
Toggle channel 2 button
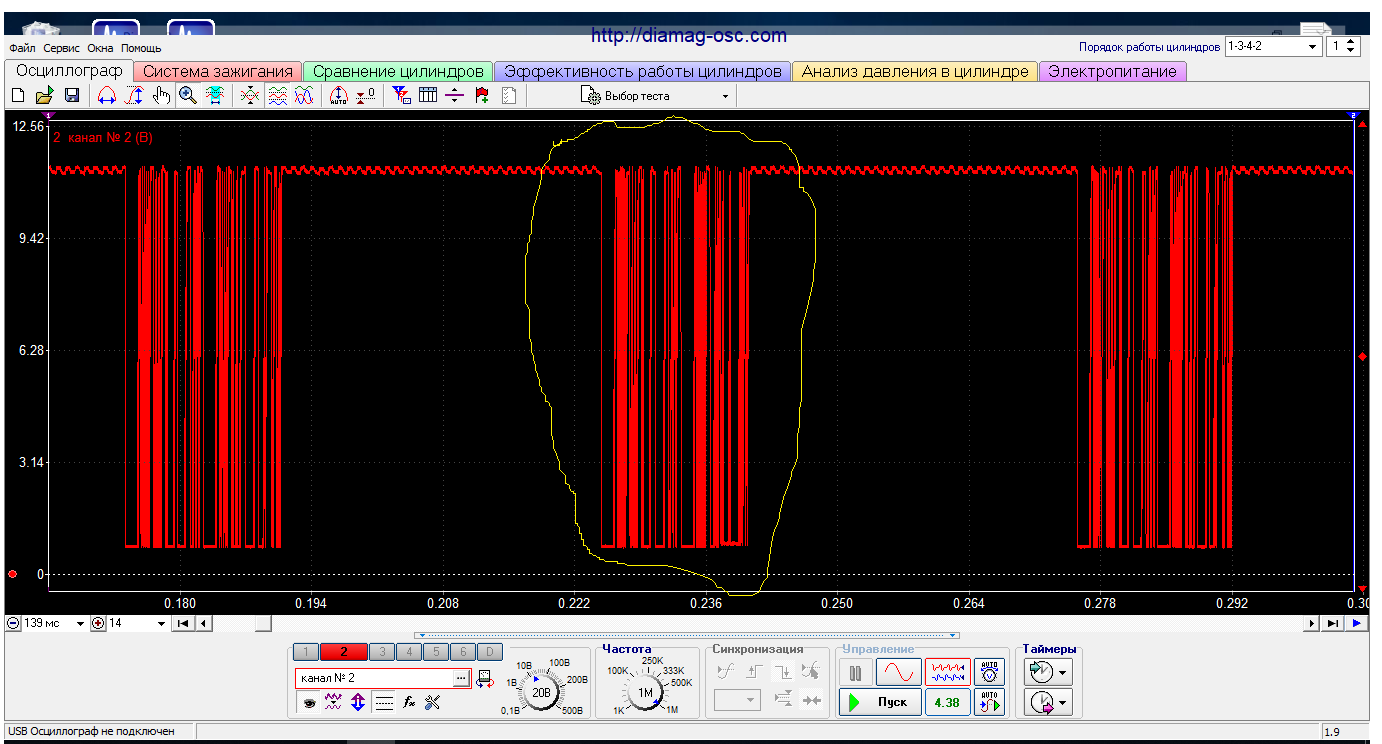(344, 652)
